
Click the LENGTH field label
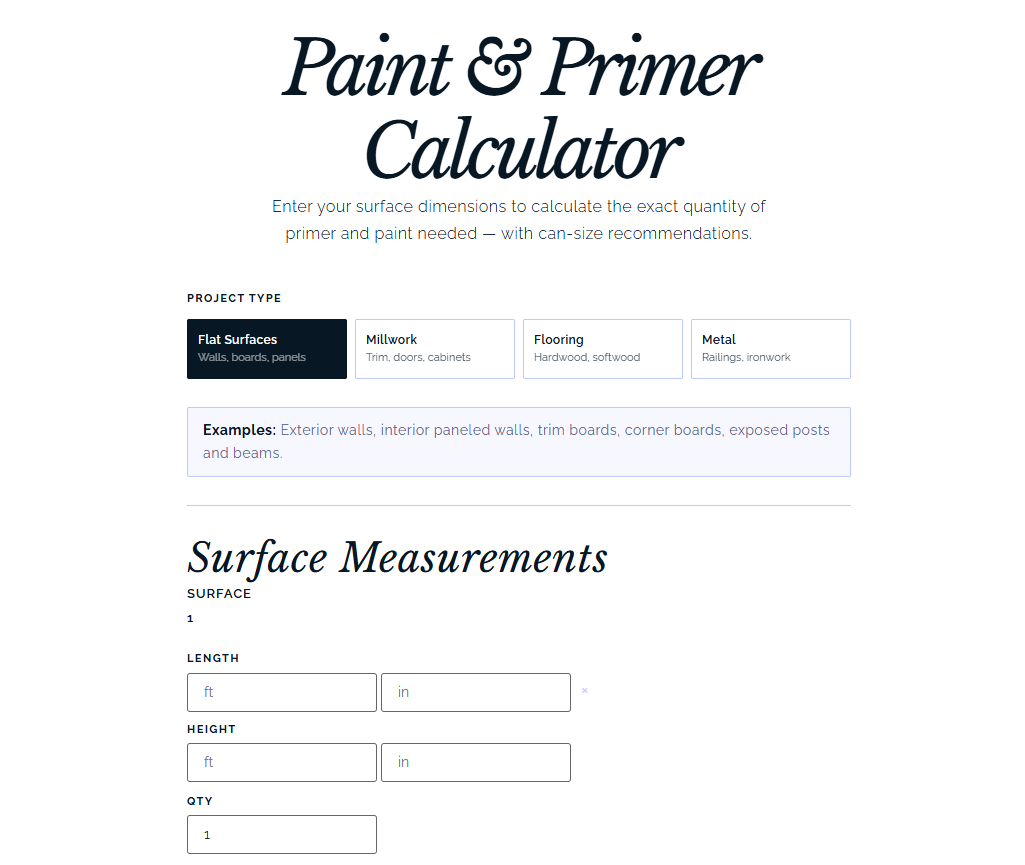click(x=213, y=658)
